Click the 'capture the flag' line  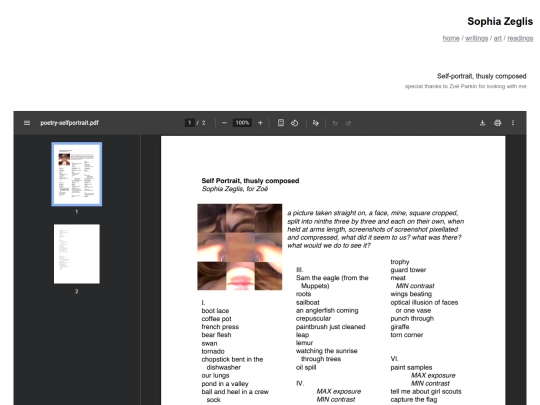pyautogui.click(x=414, y=400)
